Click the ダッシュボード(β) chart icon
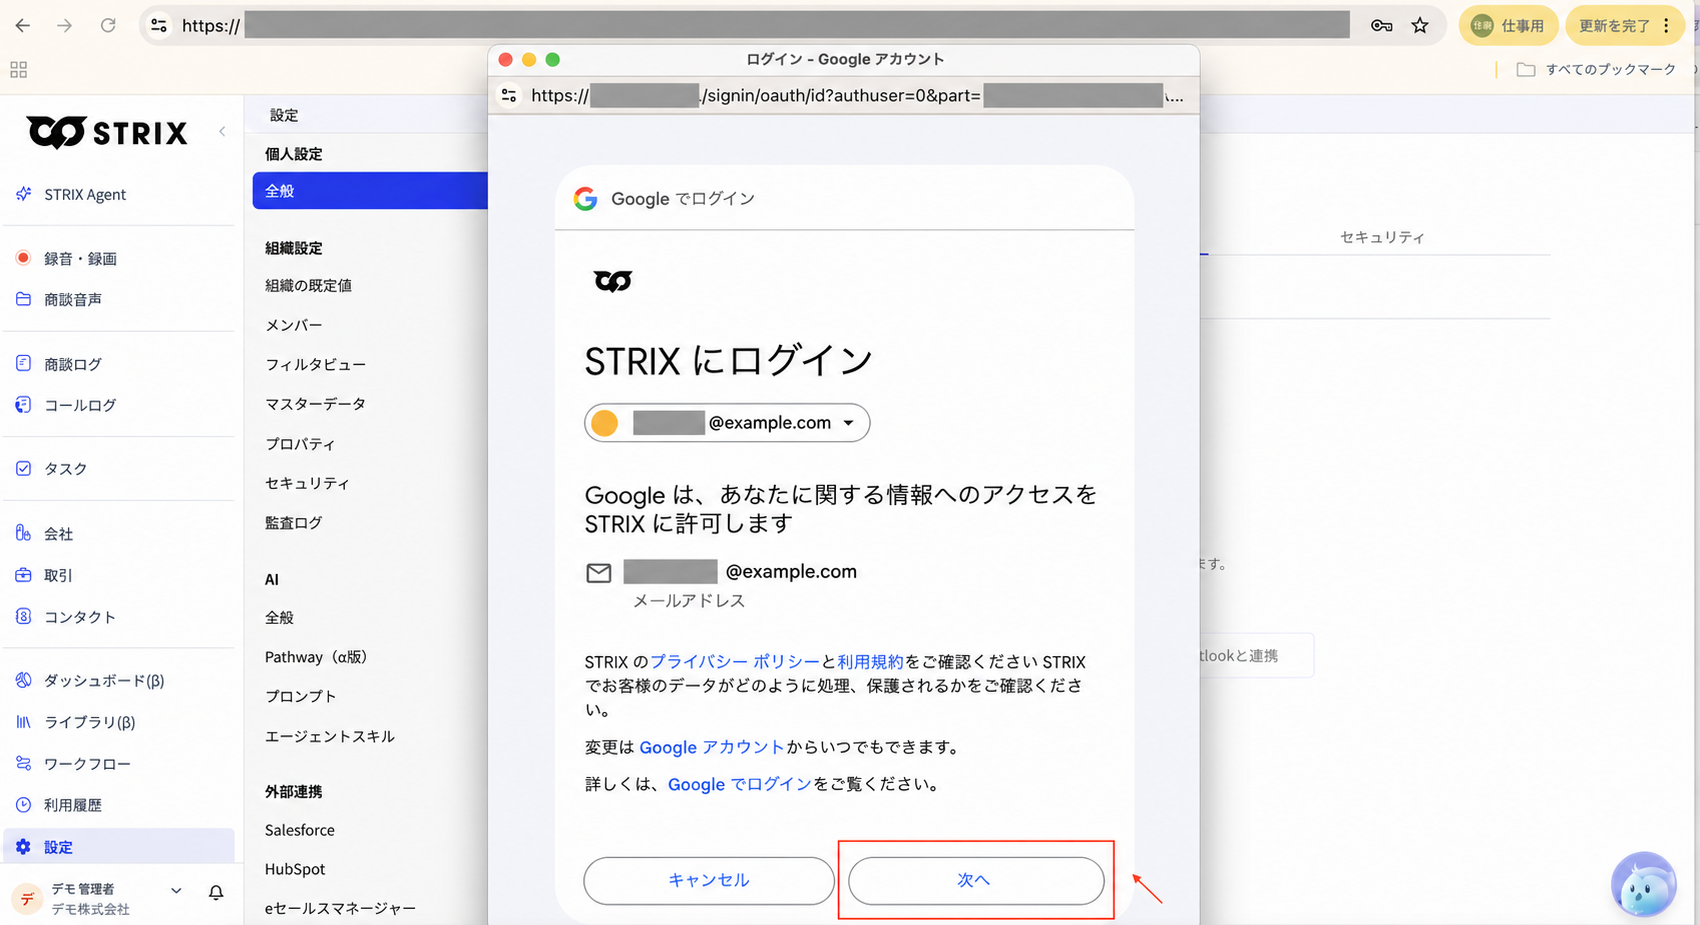The width and height of the screenshot is (1700, 925). pyautogui.click(x=24, y=680)
